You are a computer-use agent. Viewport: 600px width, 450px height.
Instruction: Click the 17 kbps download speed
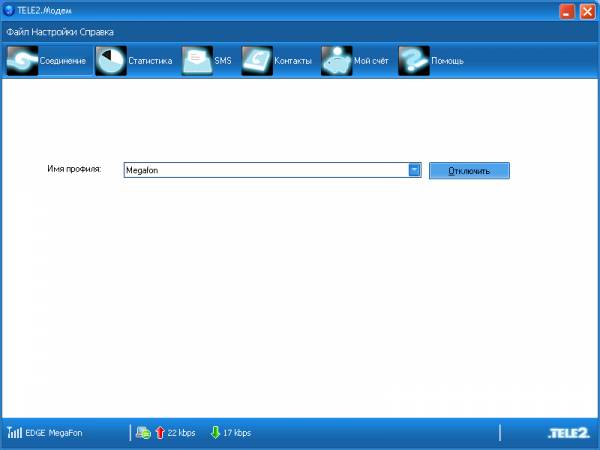pyautogui.click(x=237, y=433)
